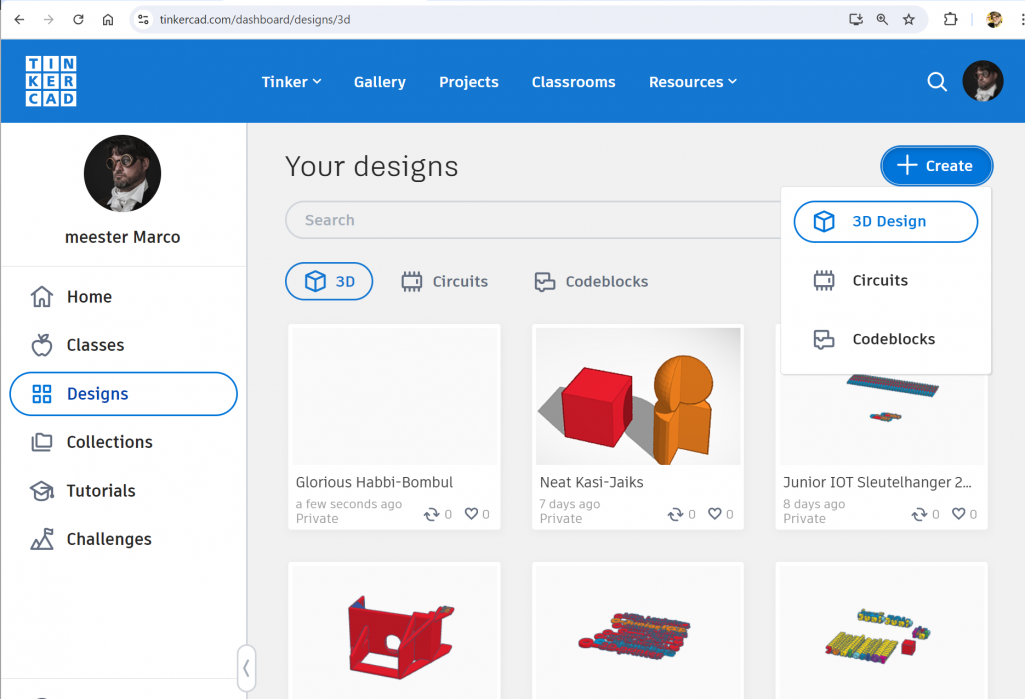The image size is (1025, 699).
Task: Click the Tinkercad logo in the header
Action: point(50,81)
